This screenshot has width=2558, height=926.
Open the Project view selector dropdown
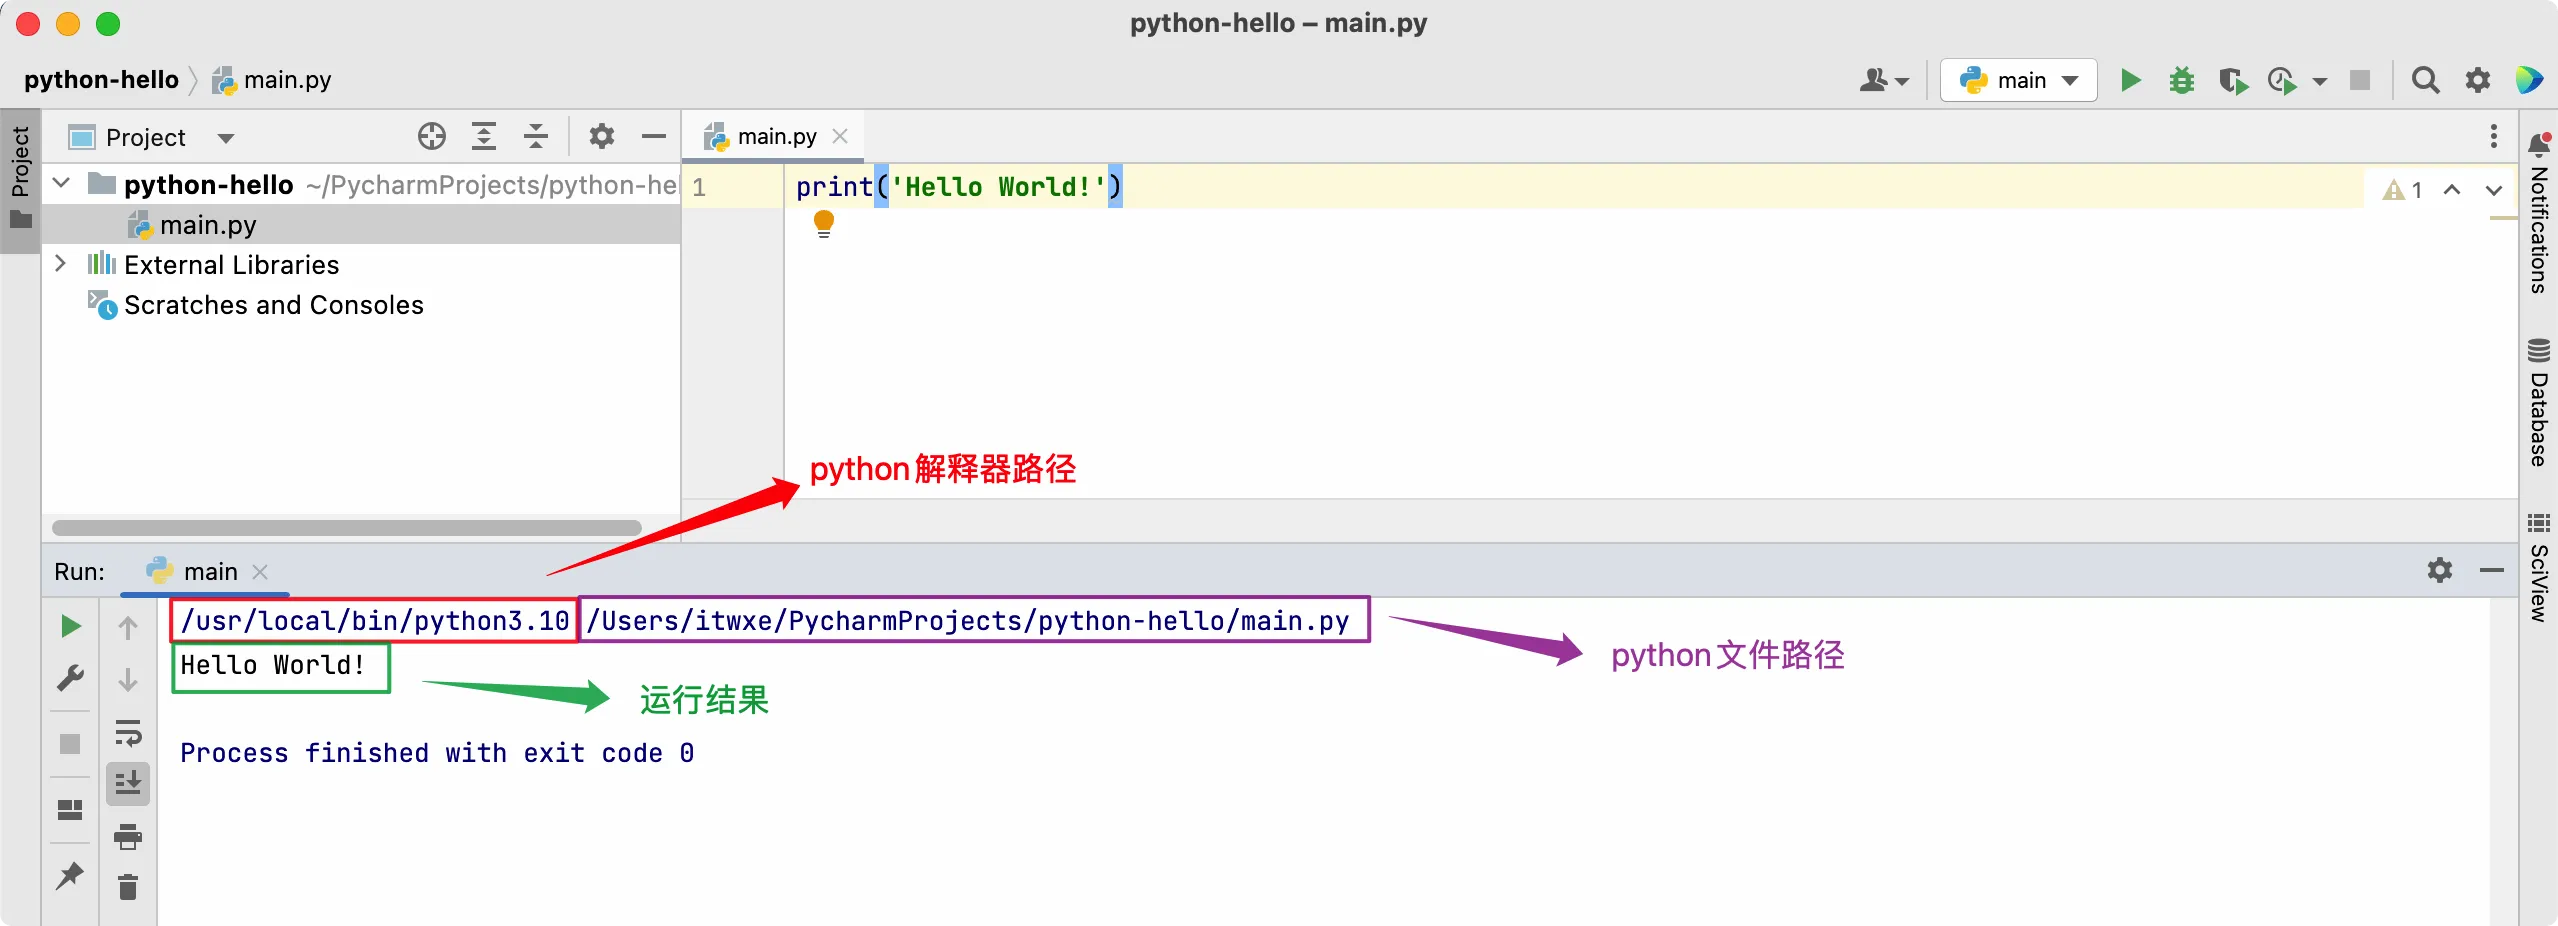(226, 138)
